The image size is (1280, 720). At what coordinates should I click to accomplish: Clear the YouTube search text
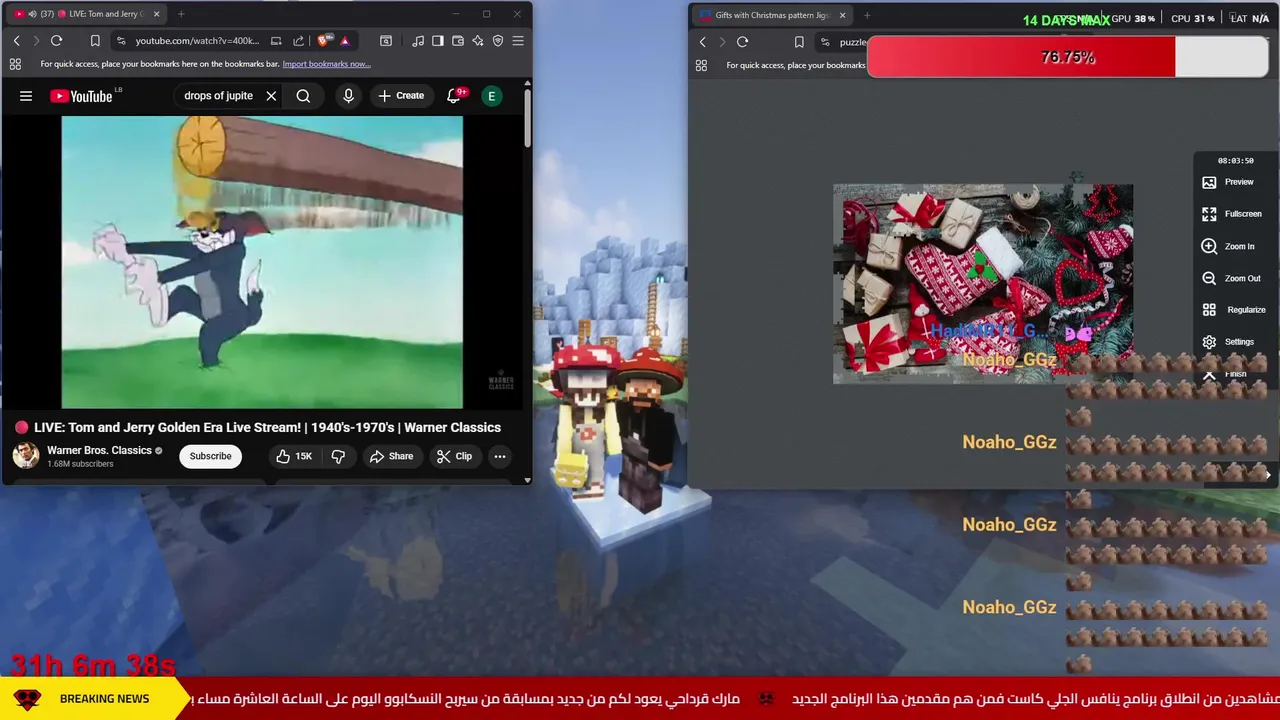[x=271, y=96]
